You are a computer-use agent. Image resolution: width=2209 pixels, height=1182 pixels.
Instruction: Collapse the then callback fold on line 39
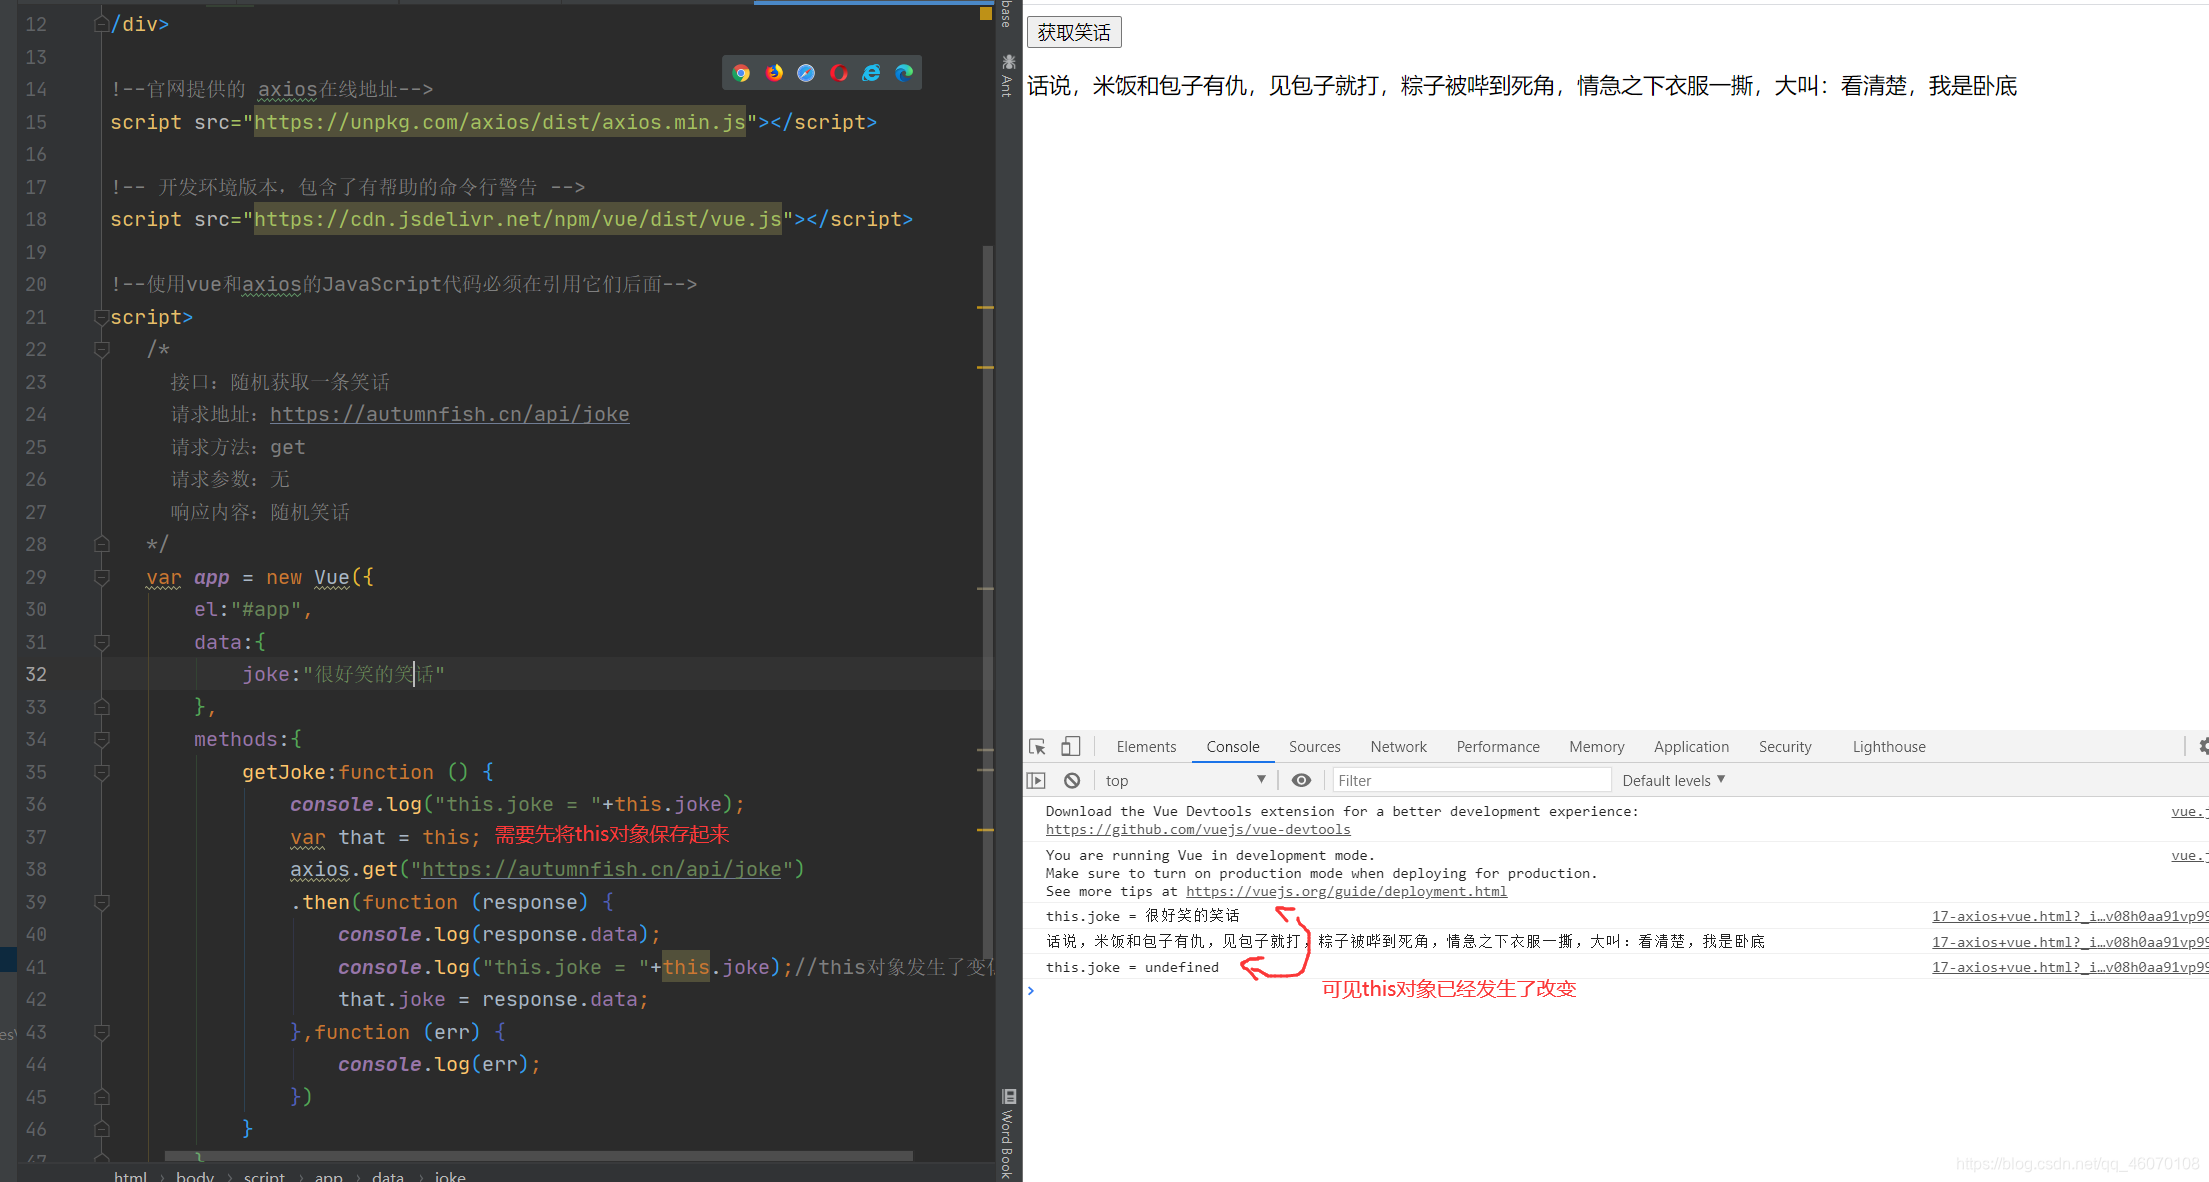coord(101,902)
